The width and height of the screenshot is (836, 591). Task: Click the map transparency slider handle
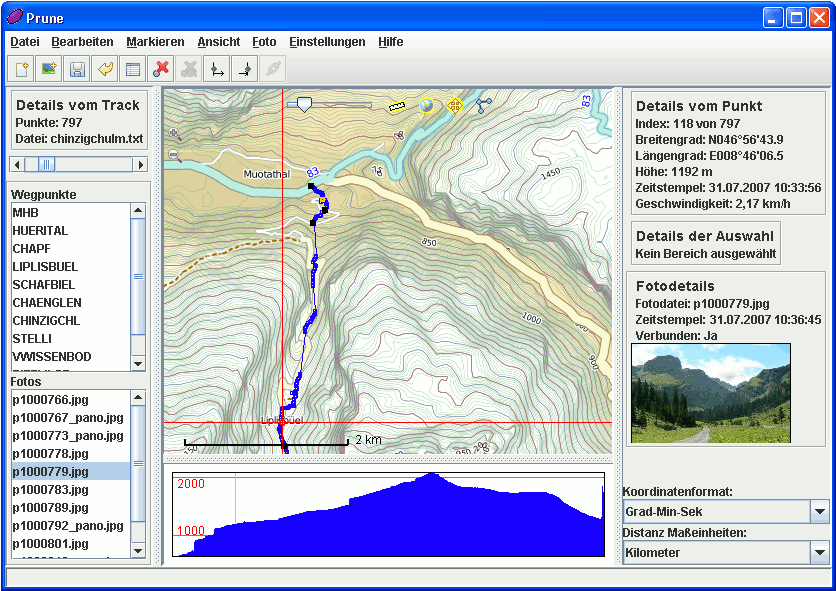point(304,103)
